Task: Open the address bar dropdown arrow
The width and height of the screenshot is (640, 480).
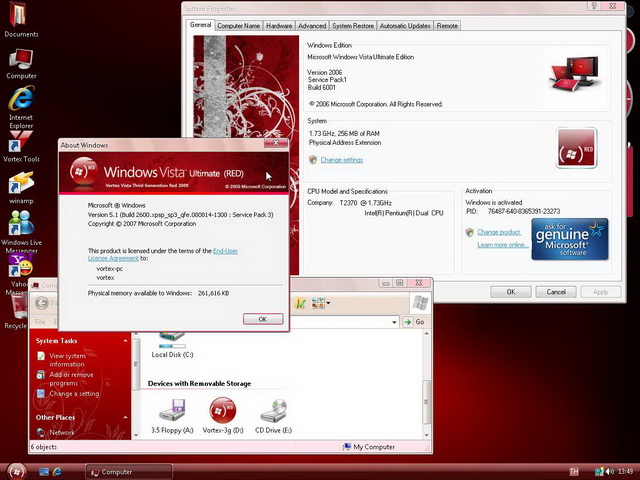Action: (x=394, y=322)
